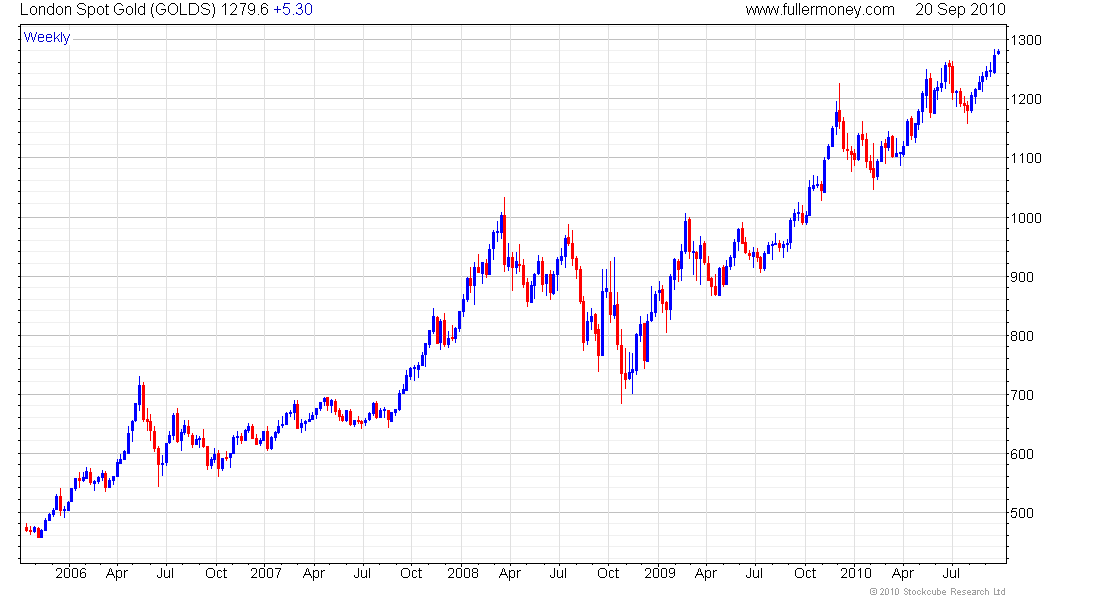This screenshot has height=600, width=1100.
Task: Click the 1100 price axis label
Action: 1026,158
